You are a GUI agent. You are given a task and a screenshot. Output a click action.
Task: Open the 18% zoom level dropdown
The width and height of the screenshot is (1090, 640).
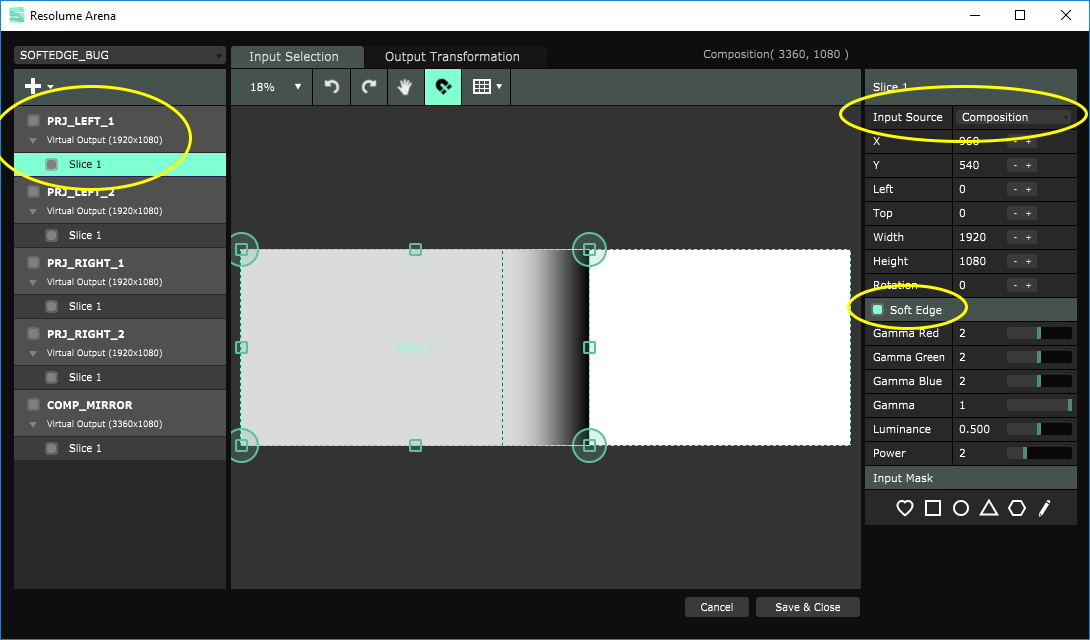(x=275, y=87)
